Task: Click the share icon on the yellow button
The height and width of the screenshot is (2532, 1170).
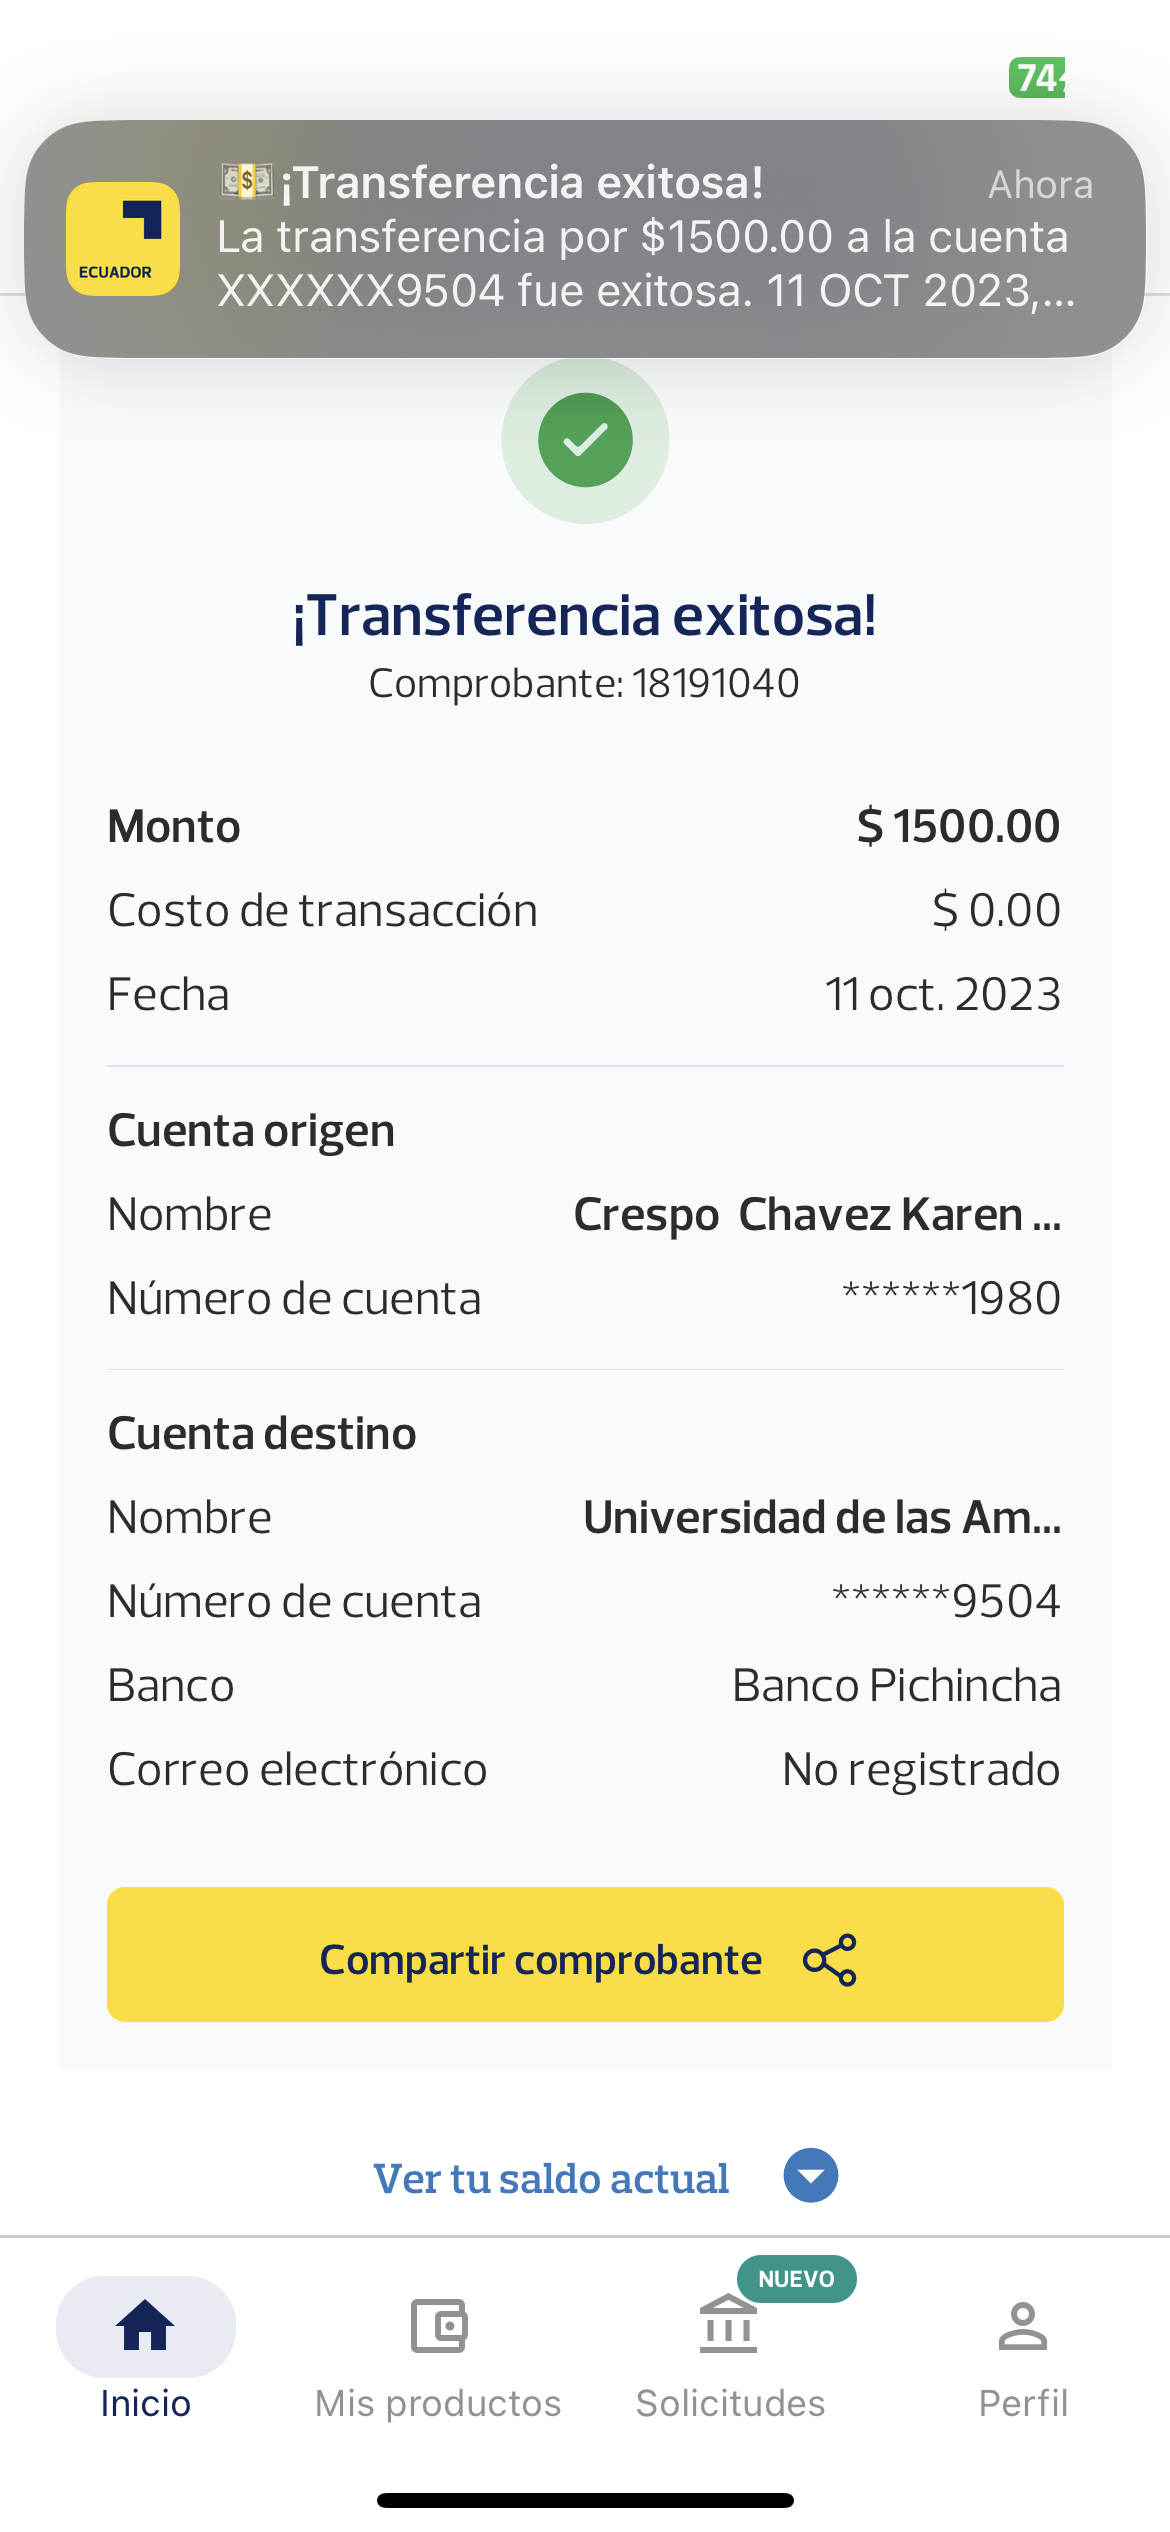Action: pos(830,1959)
